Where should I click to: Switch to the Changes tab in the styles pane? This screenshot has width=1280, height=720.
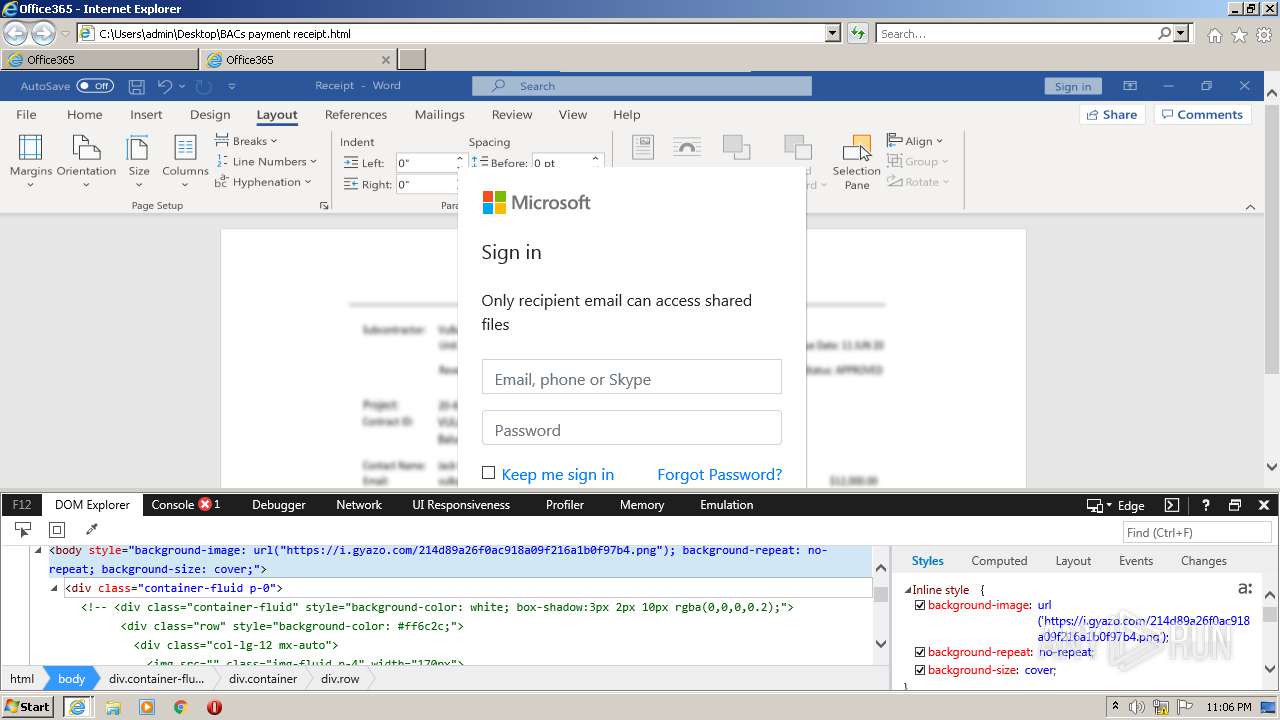click(1203, 561)
